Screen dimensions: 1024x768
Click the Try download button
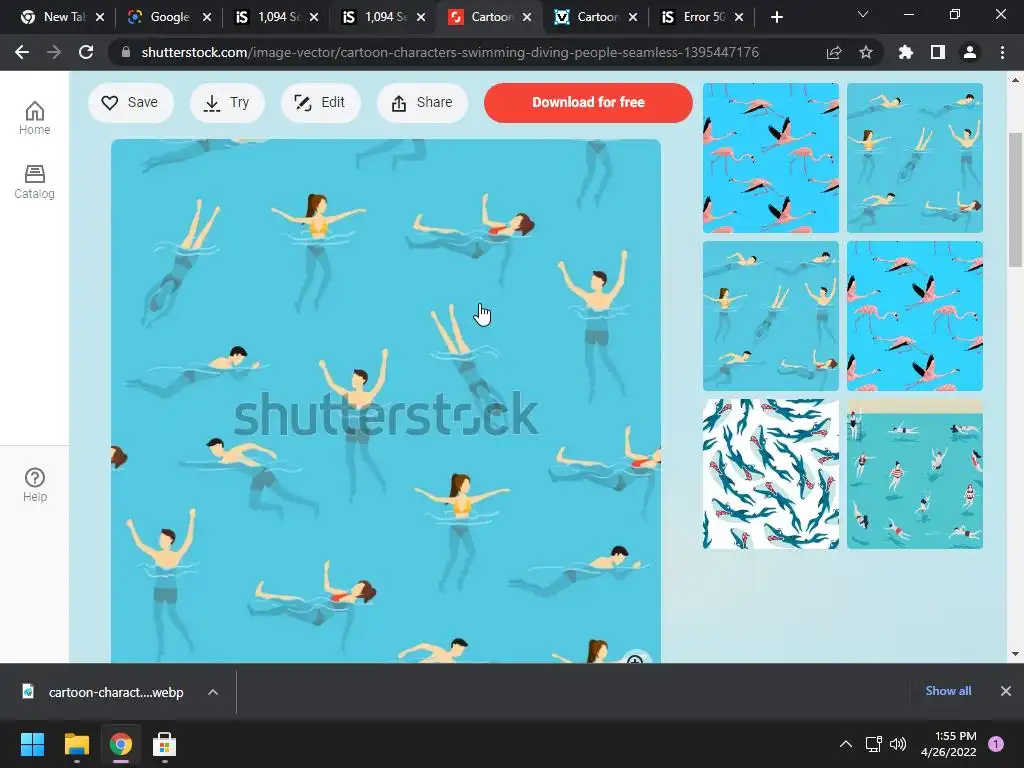(x=227, y=103)
